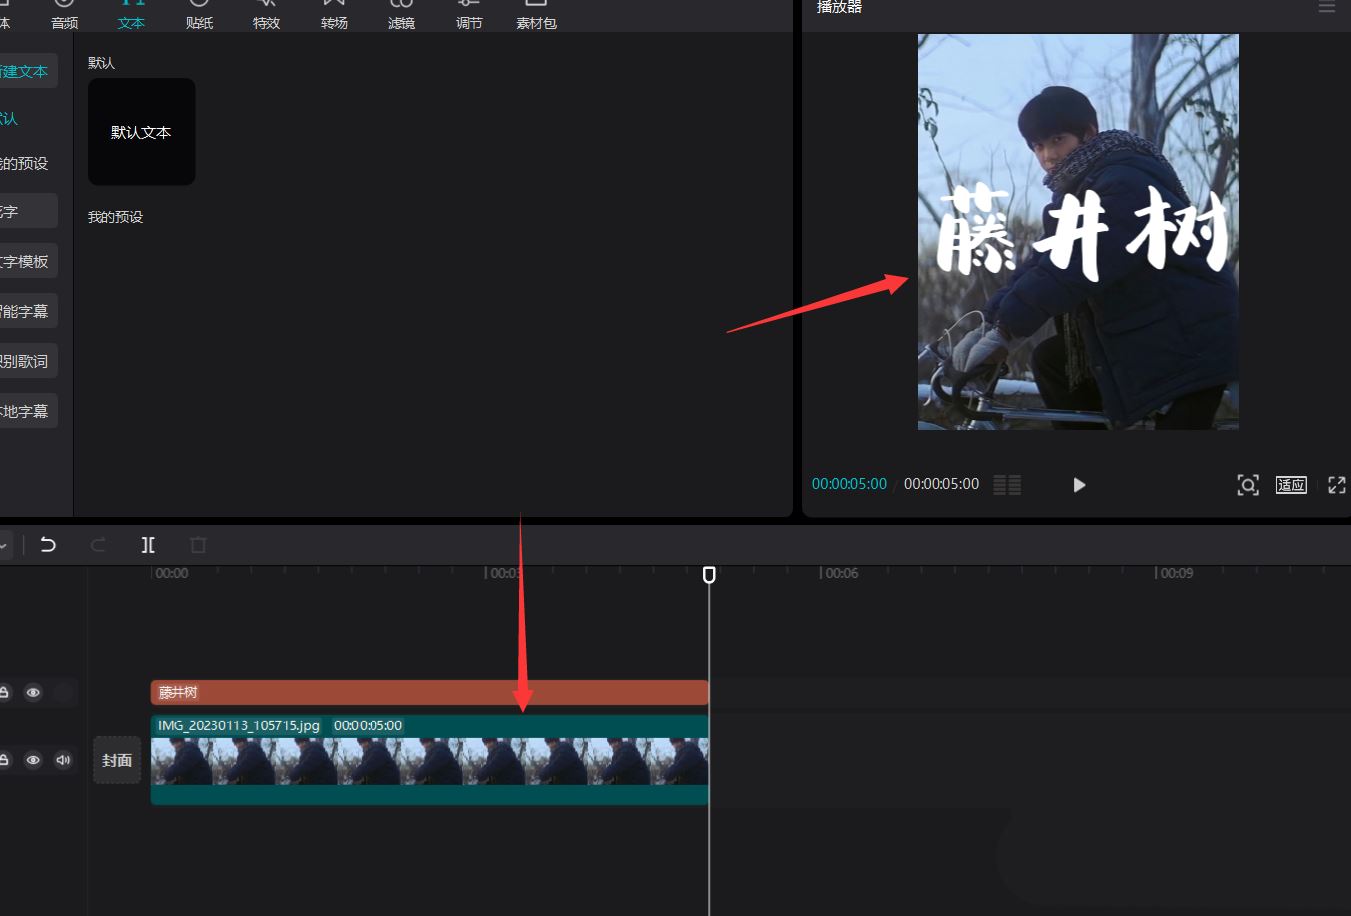
Task: Open the 转场 transitions tab
Action: click(334, 14)
